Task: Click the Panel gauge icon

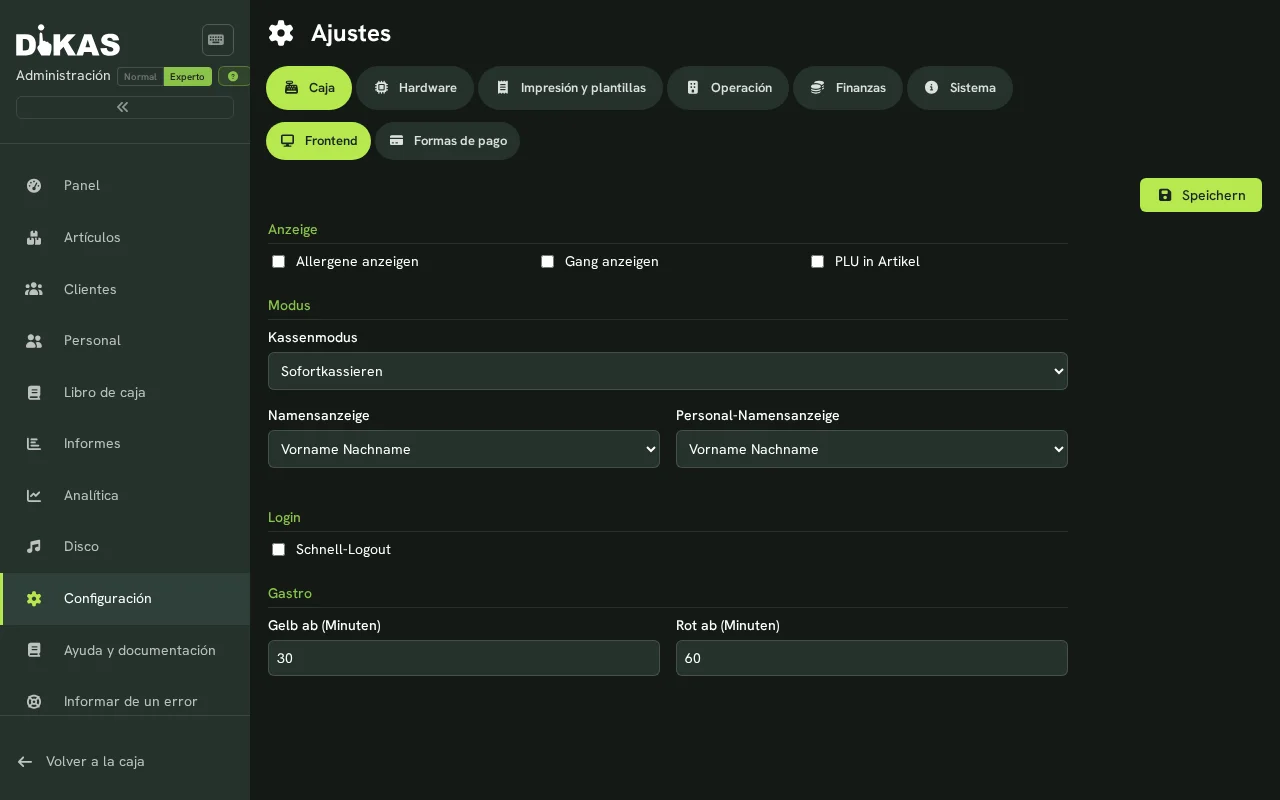Action: [34, 185]
